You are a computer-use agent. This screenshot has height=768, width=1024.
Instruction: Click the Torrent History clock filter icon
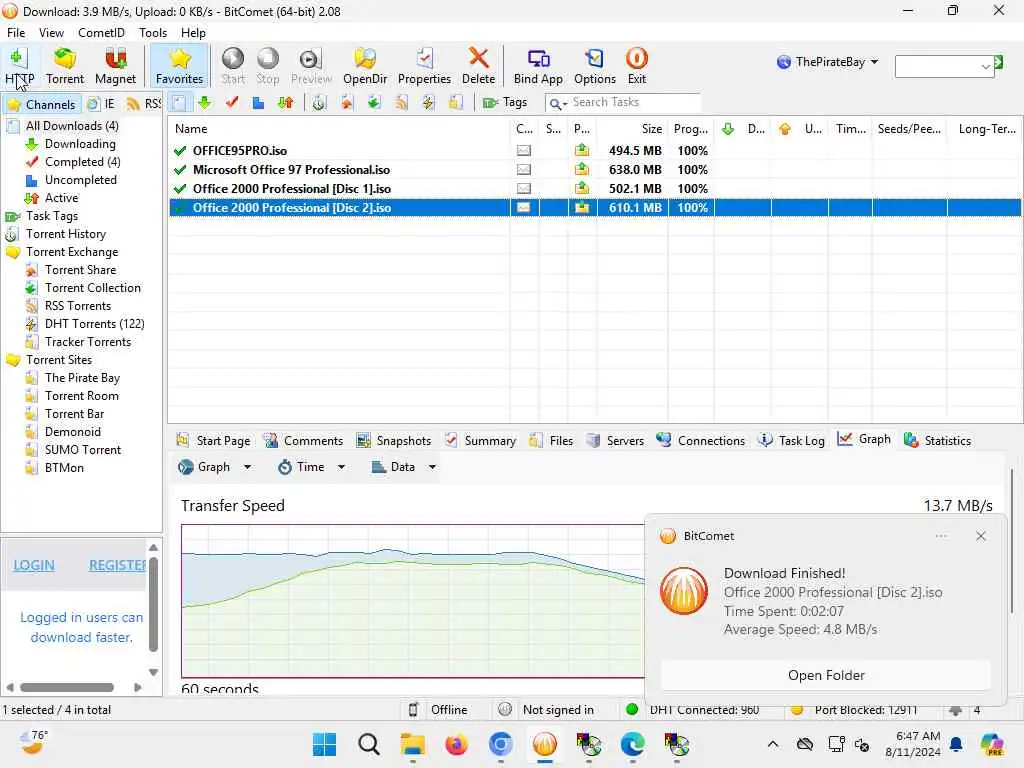click(x=319, y=103)
